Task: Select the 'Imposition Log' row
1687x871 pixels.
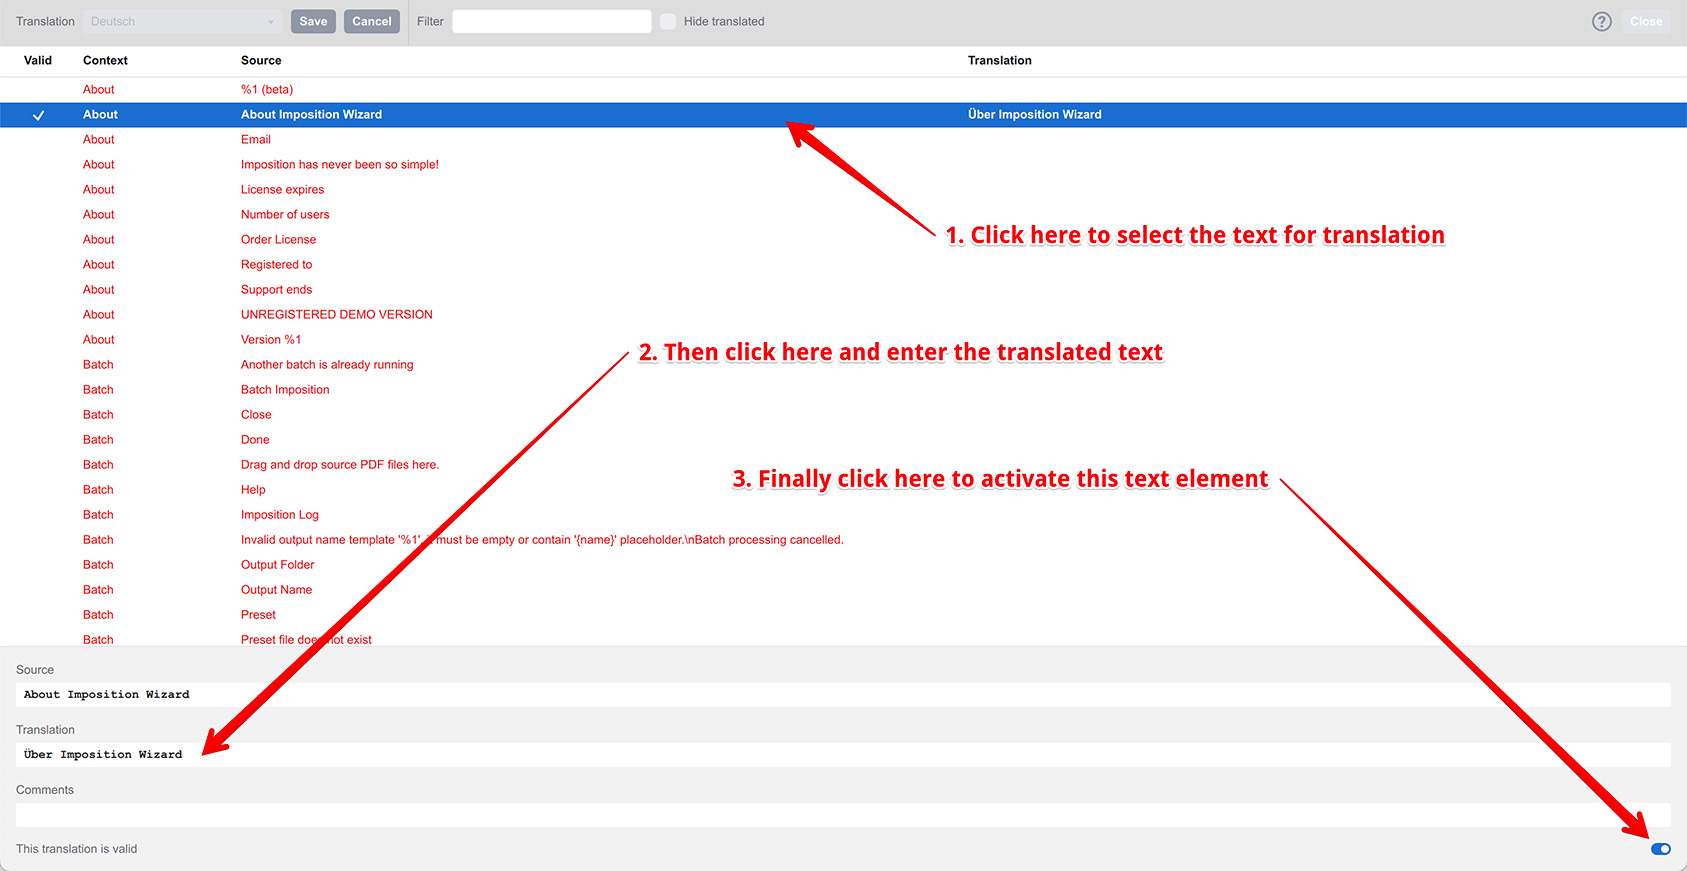Action: click(x=843, y=515)
